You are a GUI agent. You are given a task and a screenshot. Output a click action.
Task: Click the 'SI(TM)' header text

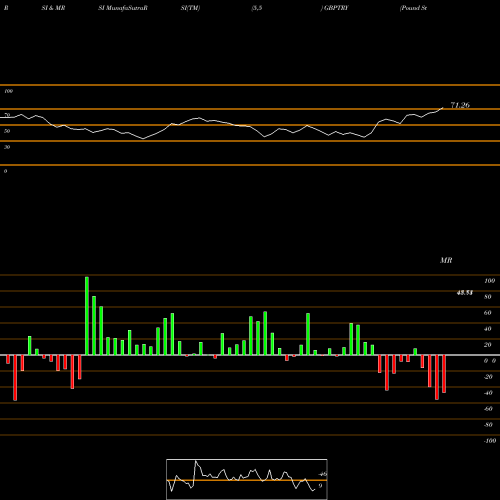190,8
